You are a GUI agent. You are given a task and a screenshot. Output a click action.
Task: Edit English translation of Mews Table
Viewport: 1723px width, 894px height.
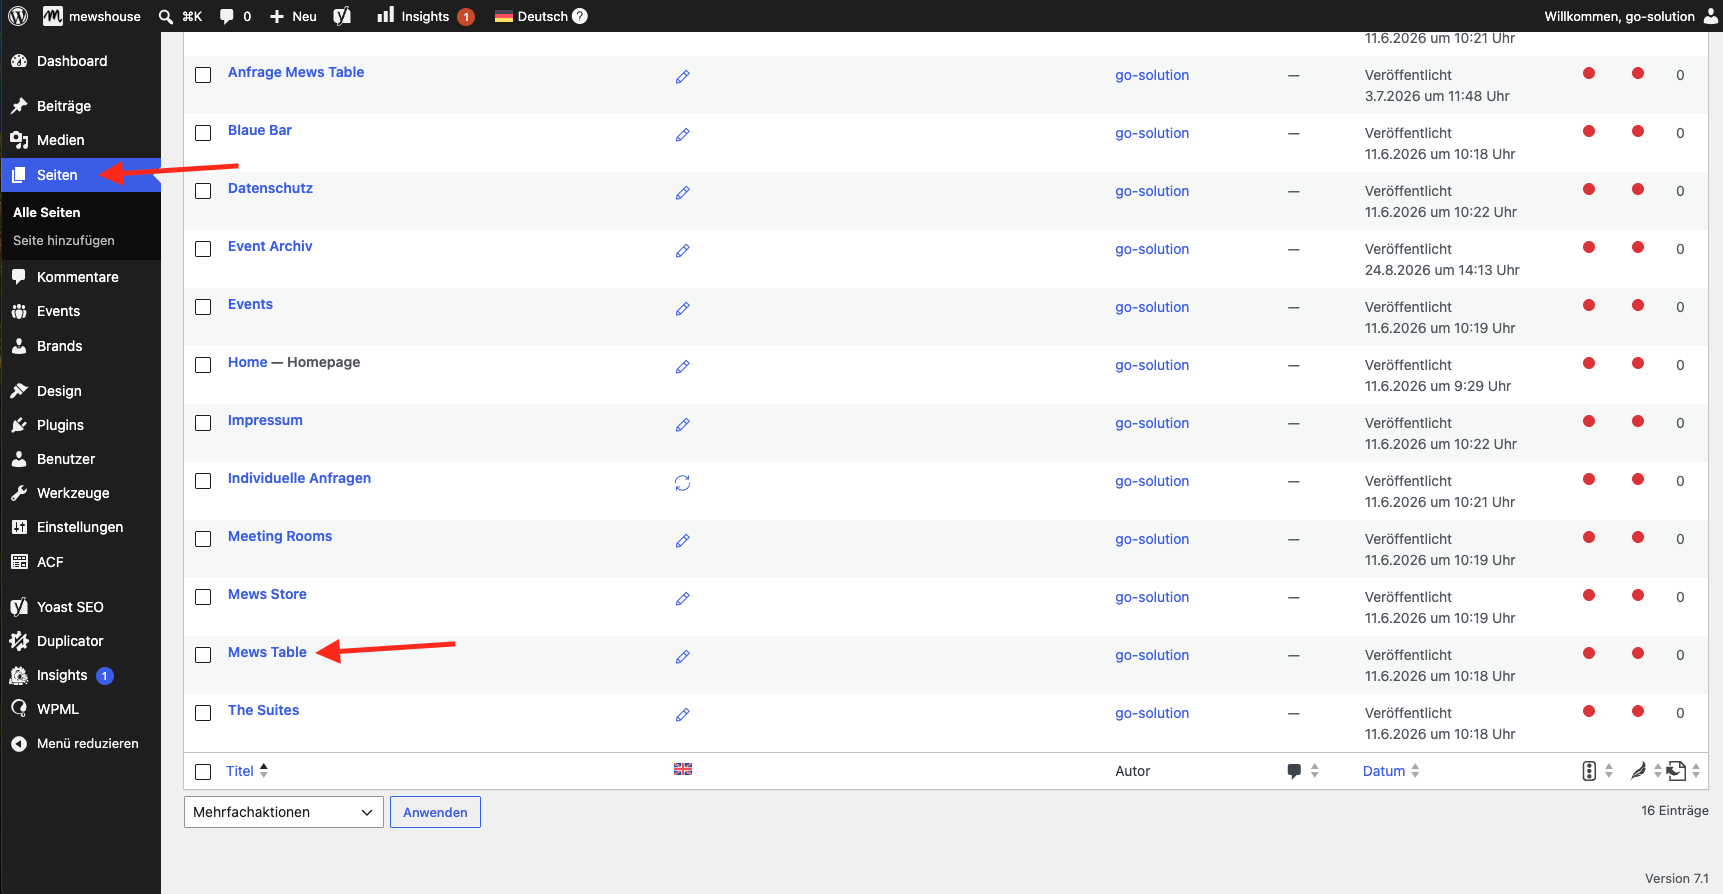683,657
